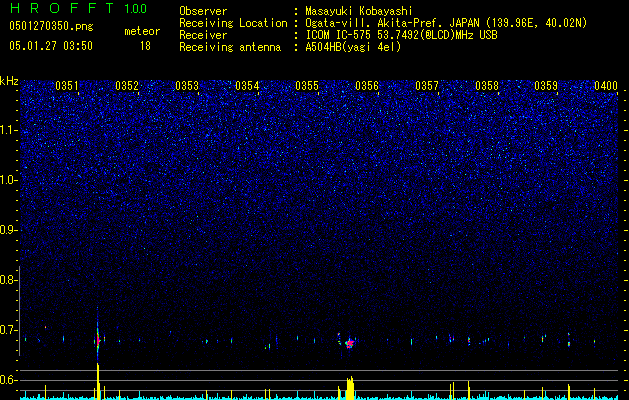Click the 0353 time marker

tap(187, 85)
